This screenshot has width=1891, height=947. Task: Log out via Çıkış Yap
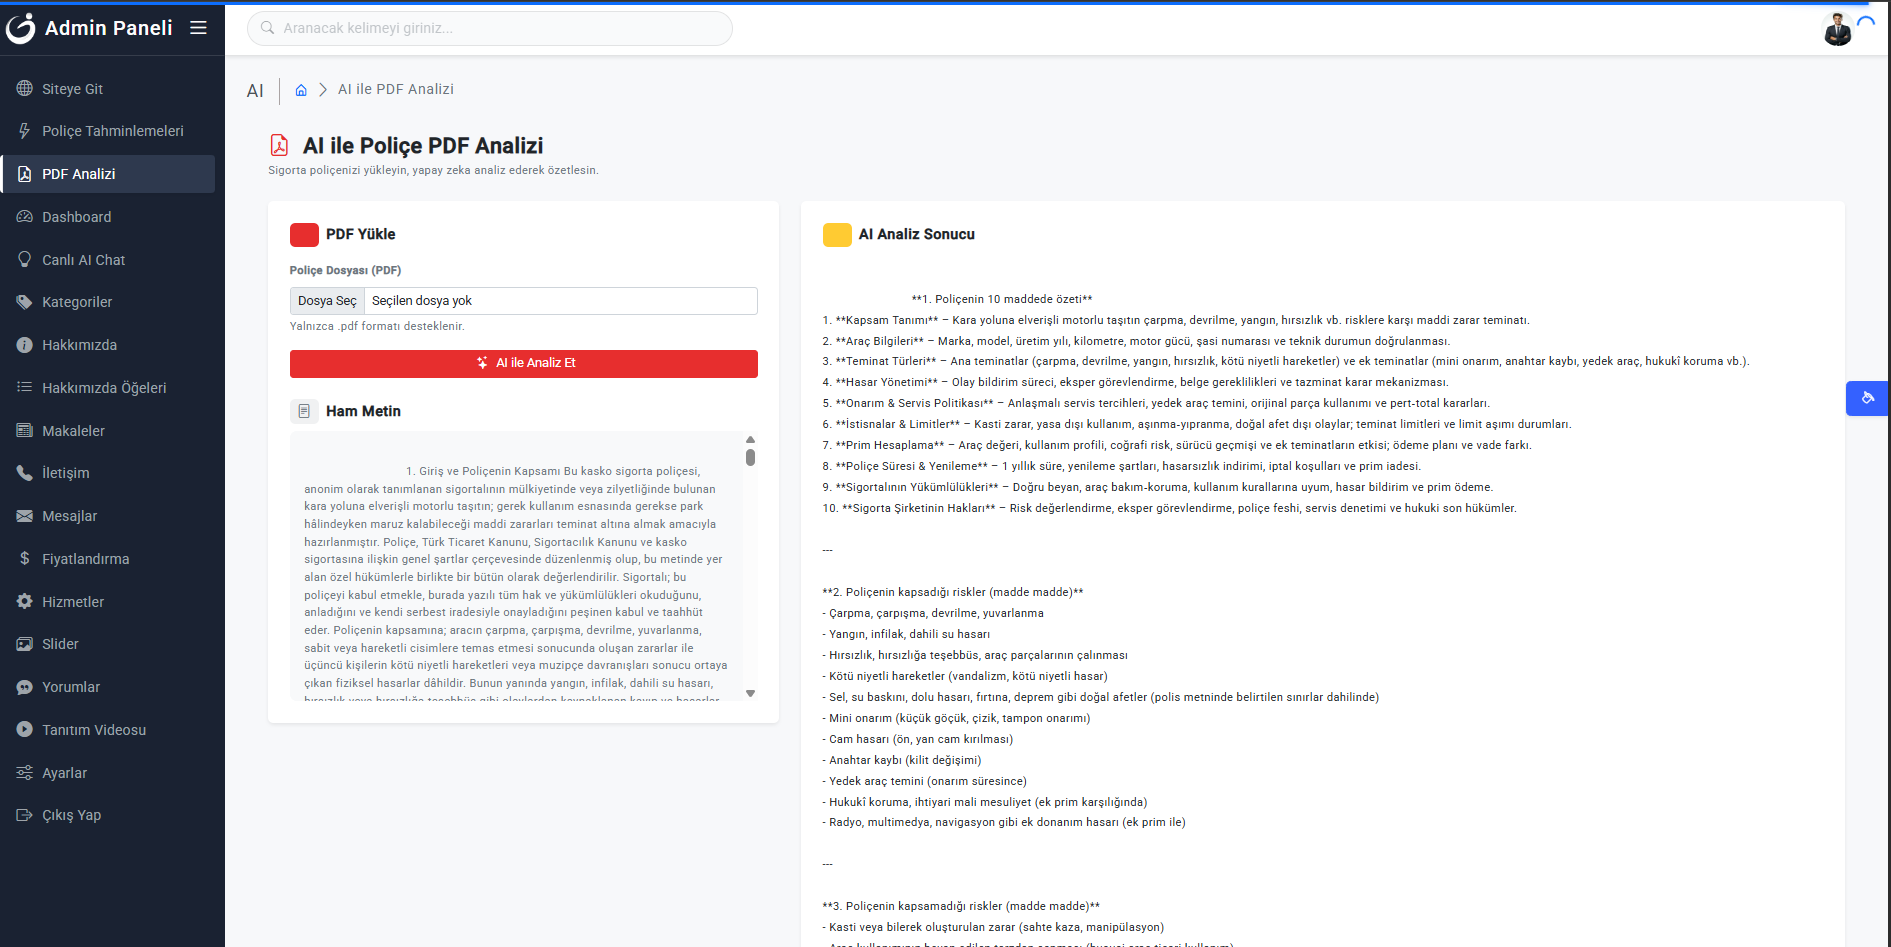[108, 815]
